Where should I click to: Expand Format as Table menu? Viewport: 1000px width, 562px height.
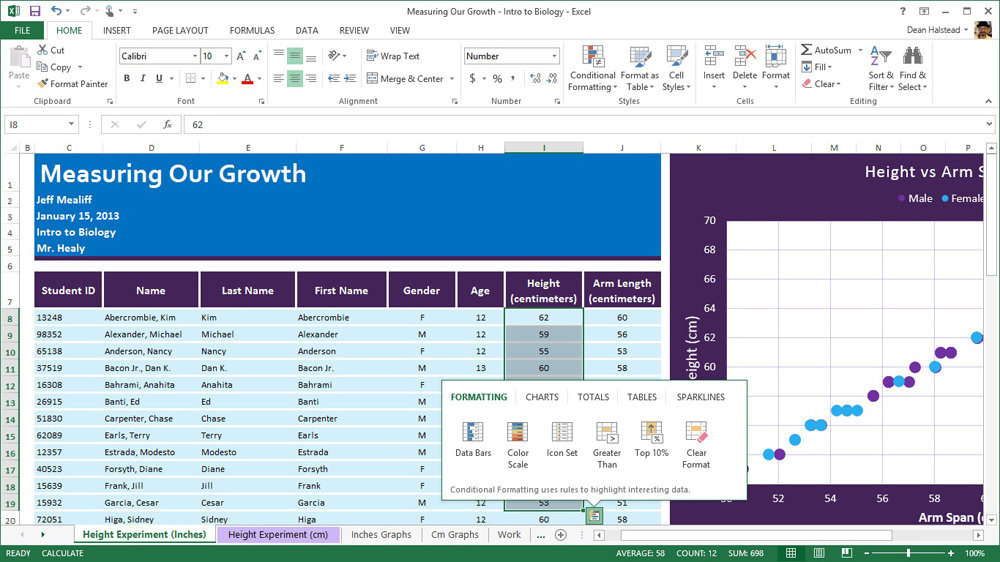(640, 69)
